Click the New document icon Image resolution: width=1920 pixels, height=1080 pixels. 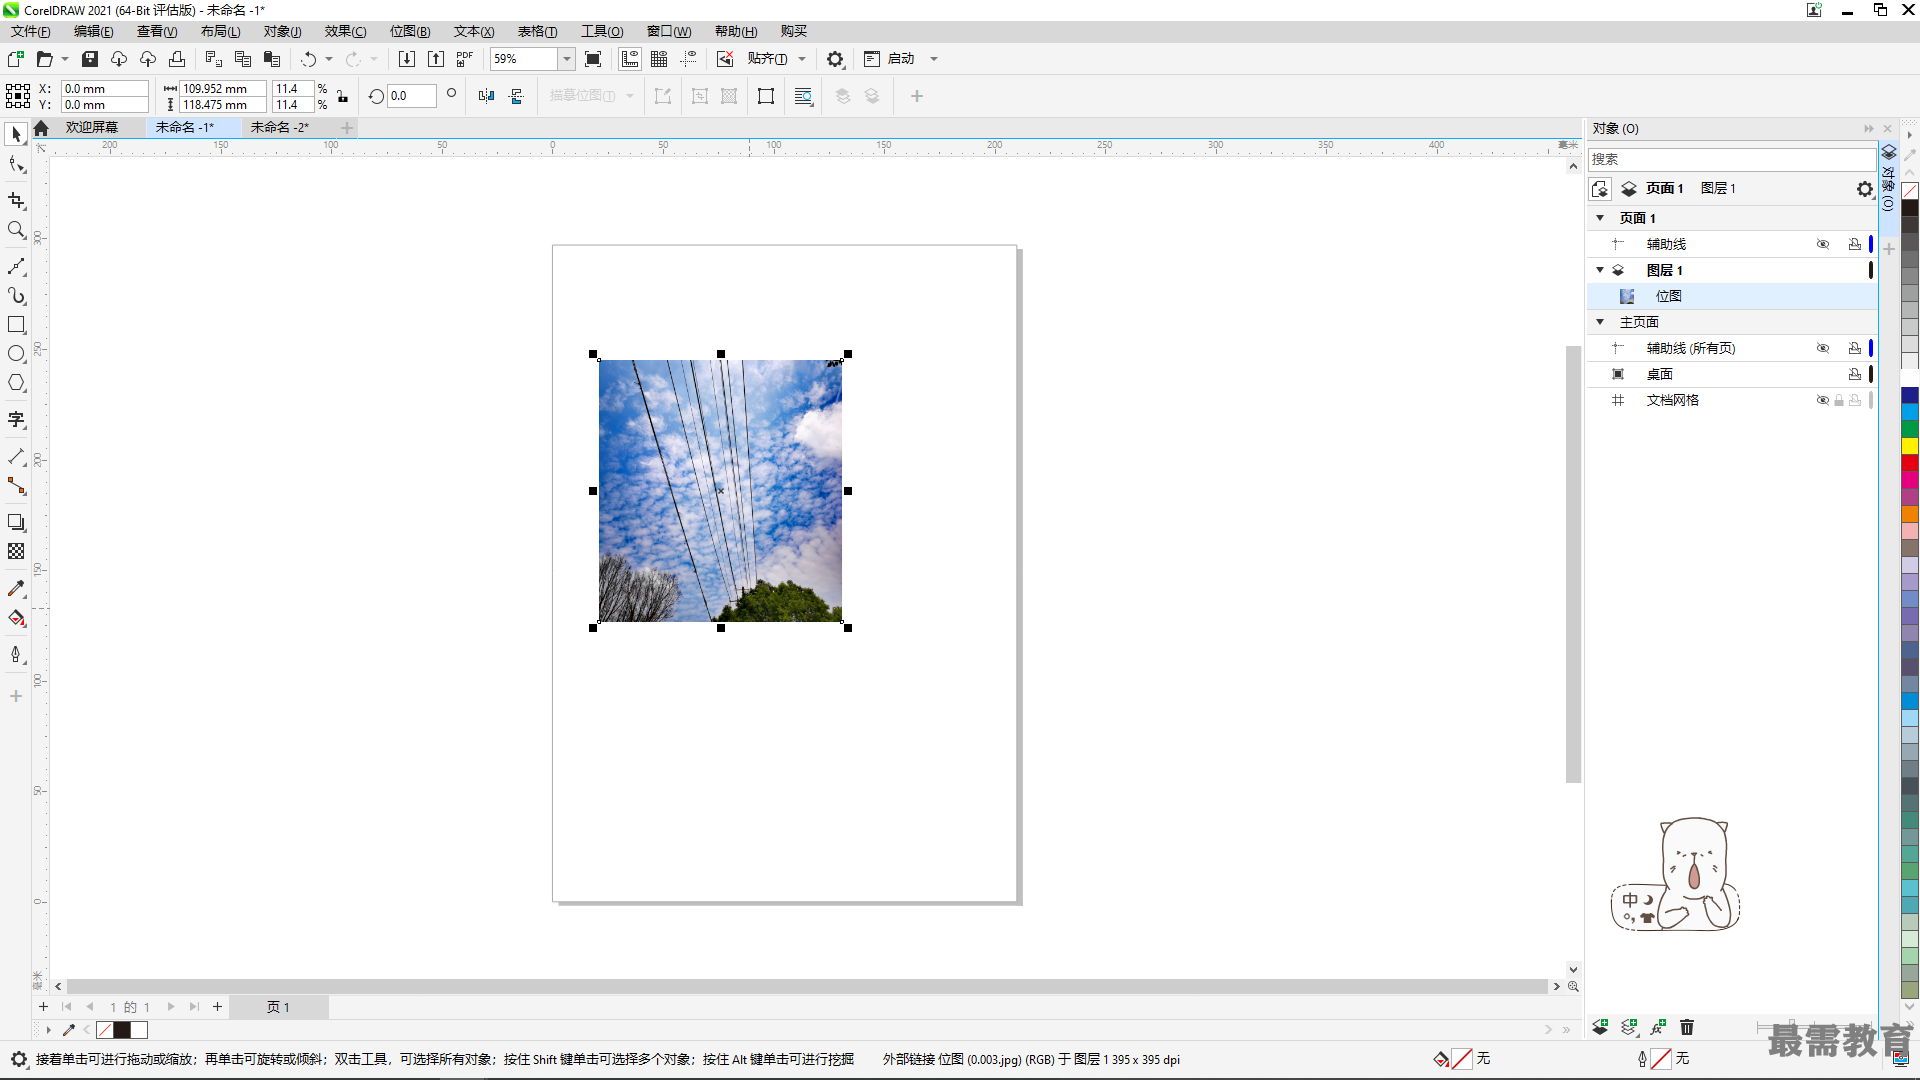[x=15, y=59]
